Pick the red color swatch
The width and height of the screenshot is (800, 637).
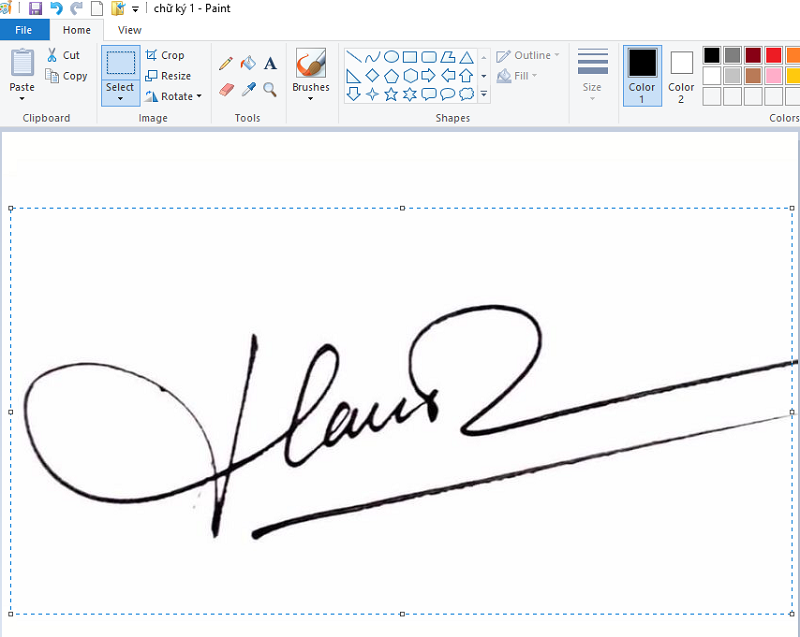[x=773, y=55]
